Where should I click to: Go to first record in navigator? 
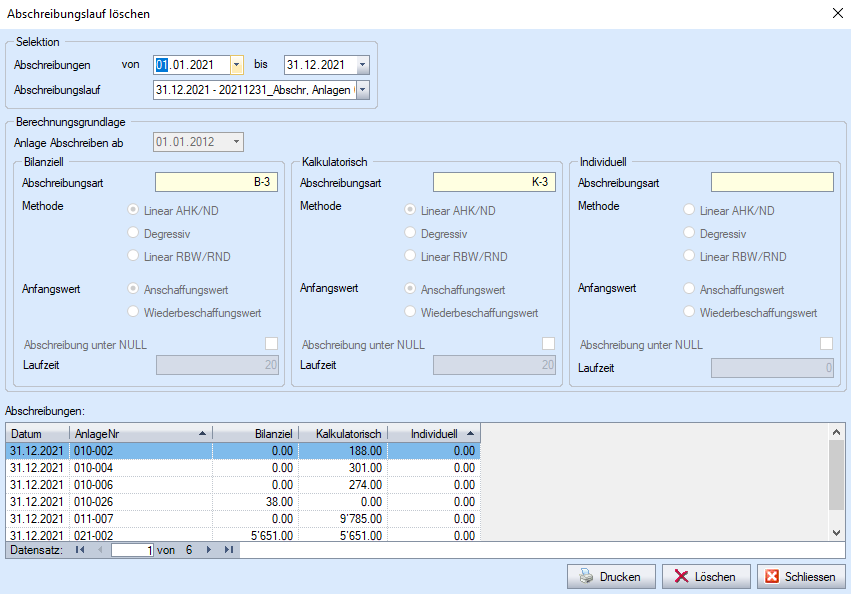tap(81, 550)
